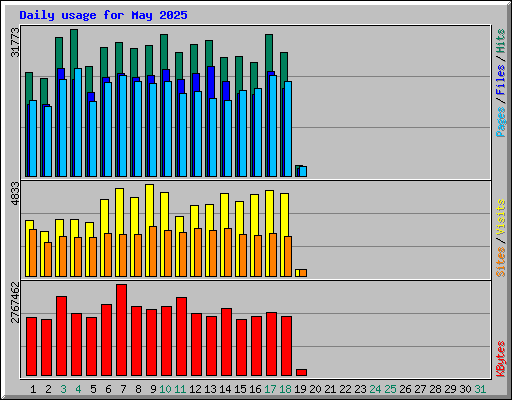Select the orange Sites bar for day 18
512x400 pixels.
tap(288, 257)
